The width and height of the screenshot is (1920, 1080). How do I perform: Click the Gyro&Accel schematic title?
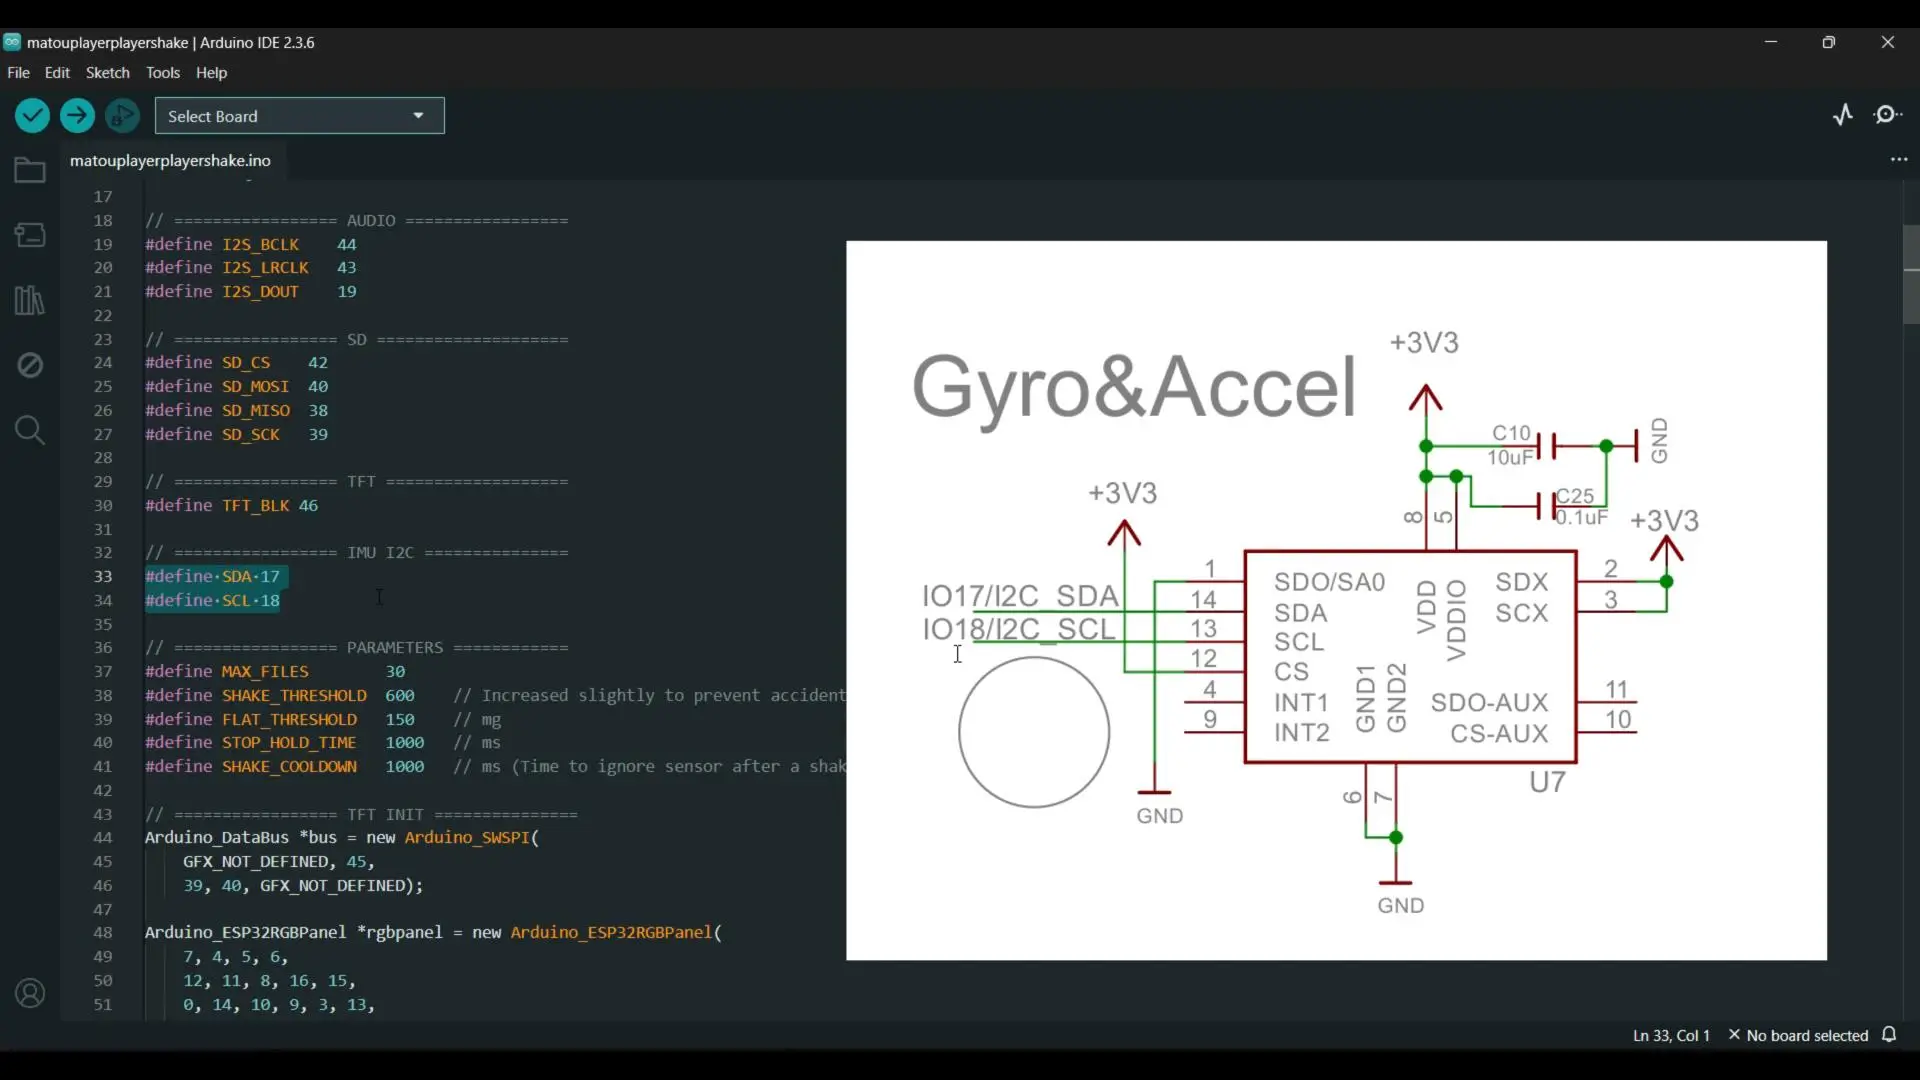(x=1134, y=387)
